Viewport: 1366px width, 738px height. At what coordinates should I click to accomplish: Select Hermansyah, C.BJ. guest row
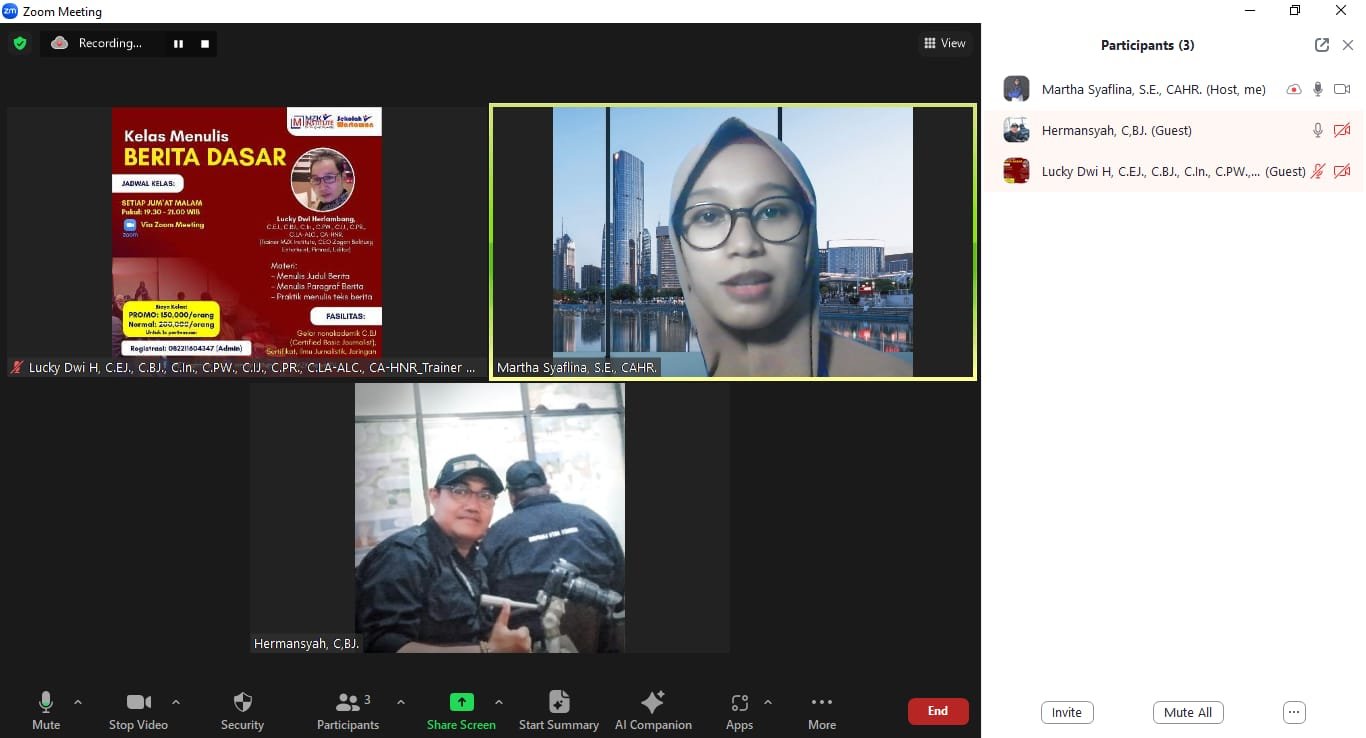pyautogui.click(x=1174, y=130)
